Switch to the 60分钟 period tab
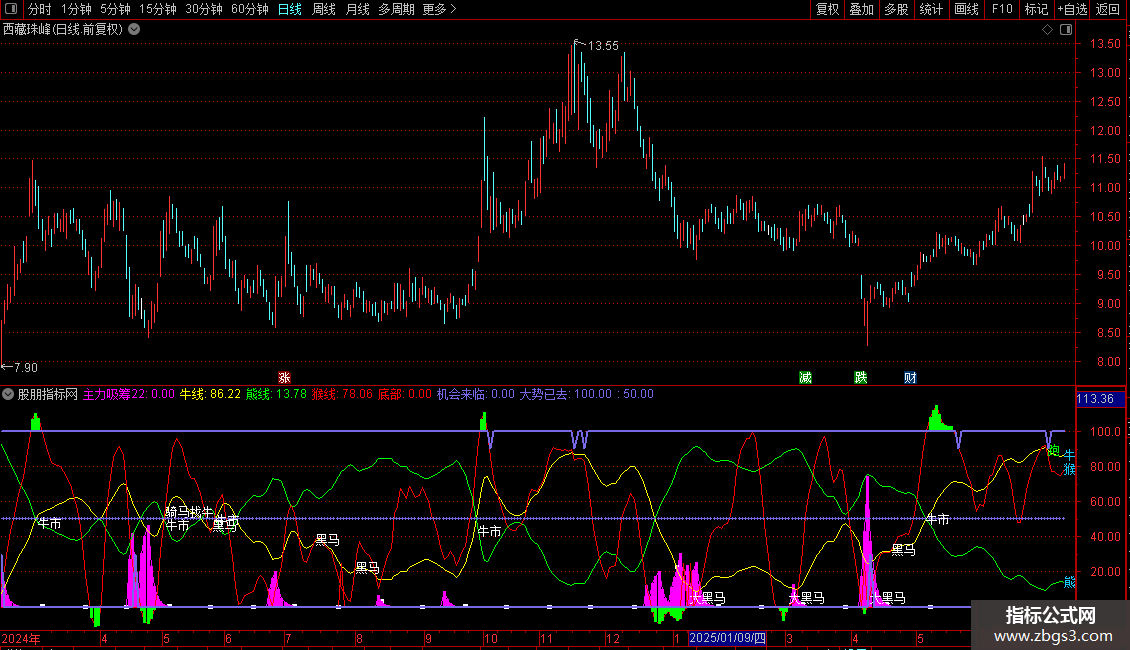This screenshot has width=1130, height=650. pyautogui.click(x=250, y=9)
